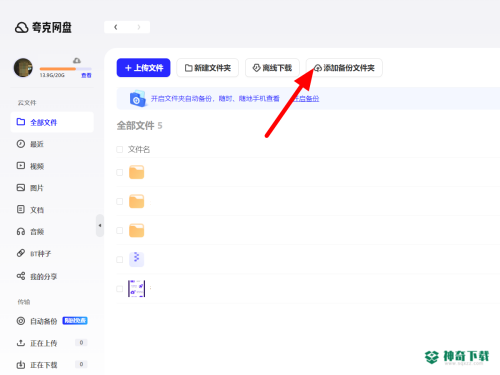
Task: Click the 全部文件 5 heading
Action: [x=139, y=126]
